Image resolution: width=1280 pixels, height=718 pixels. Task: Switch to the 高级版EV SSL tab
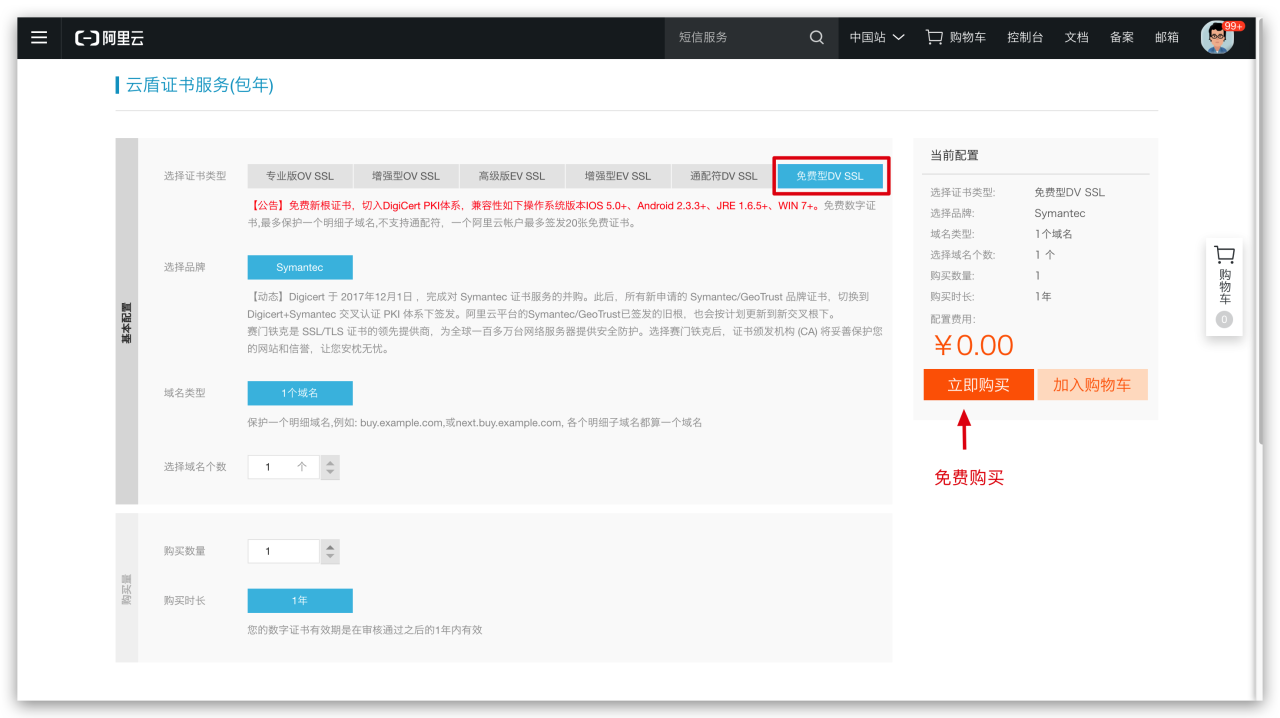click(511, 175)
